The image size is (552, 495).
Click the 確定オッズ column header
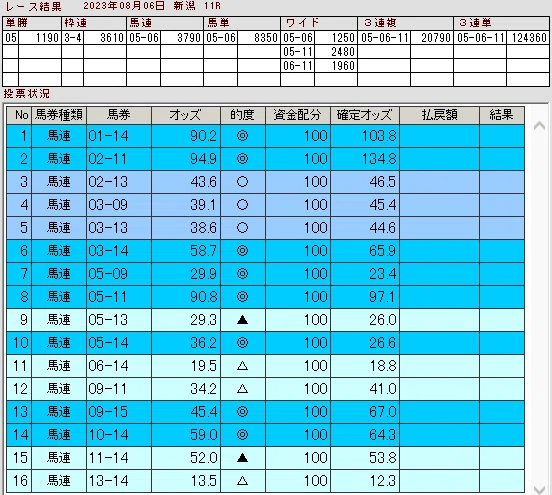[365, 115]
